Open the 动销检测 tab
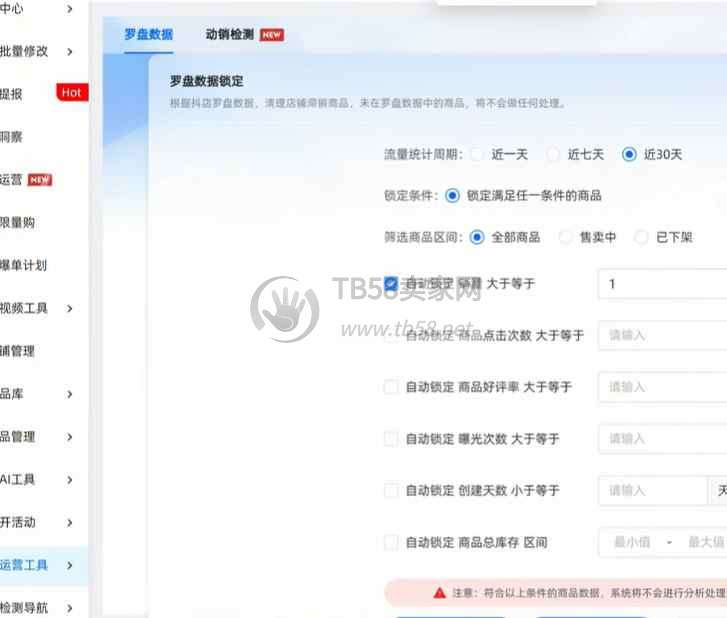The height and width of the screenshot is (618, 727). click(230, 34)
